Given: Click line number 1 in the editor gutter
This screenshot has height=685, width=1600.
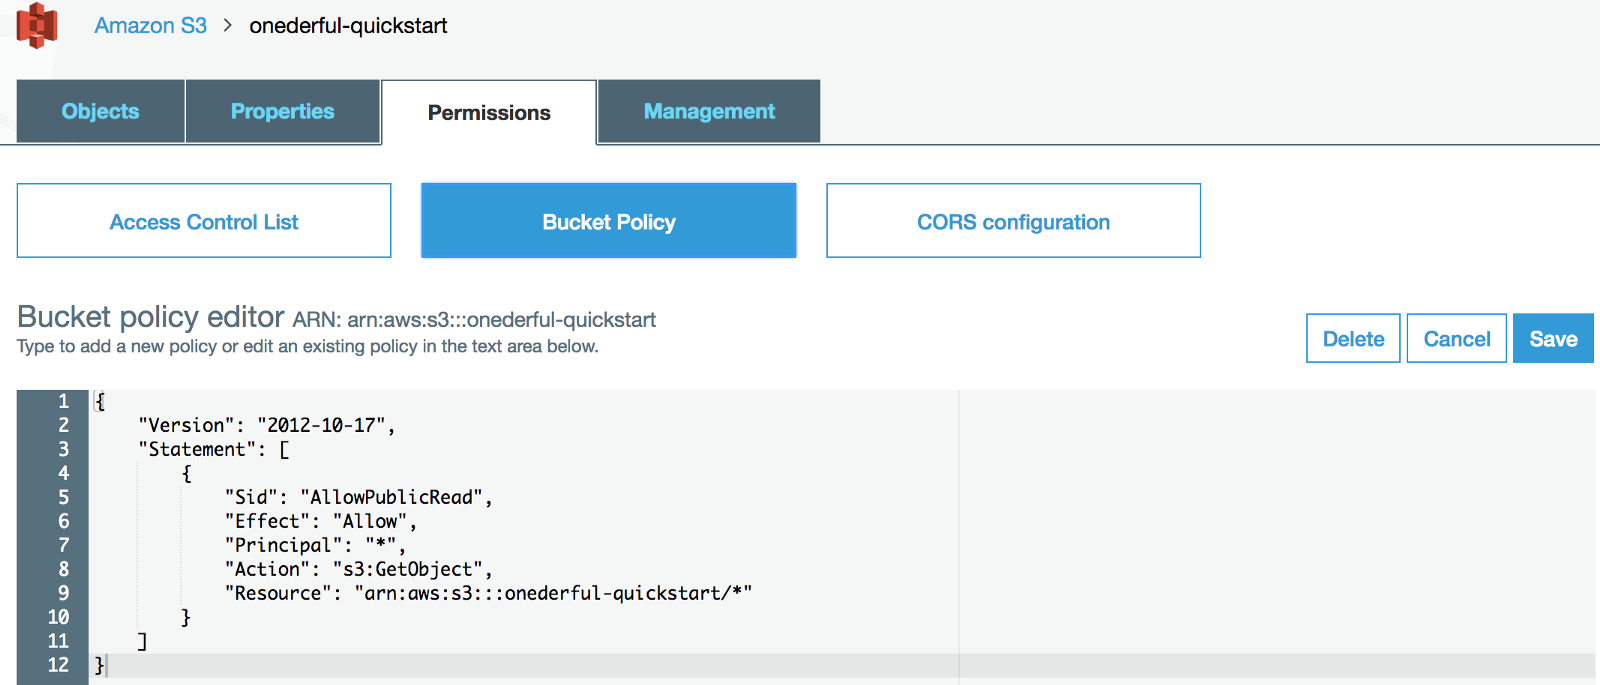Looking at the screenshot, I should [x=63, y=401].
